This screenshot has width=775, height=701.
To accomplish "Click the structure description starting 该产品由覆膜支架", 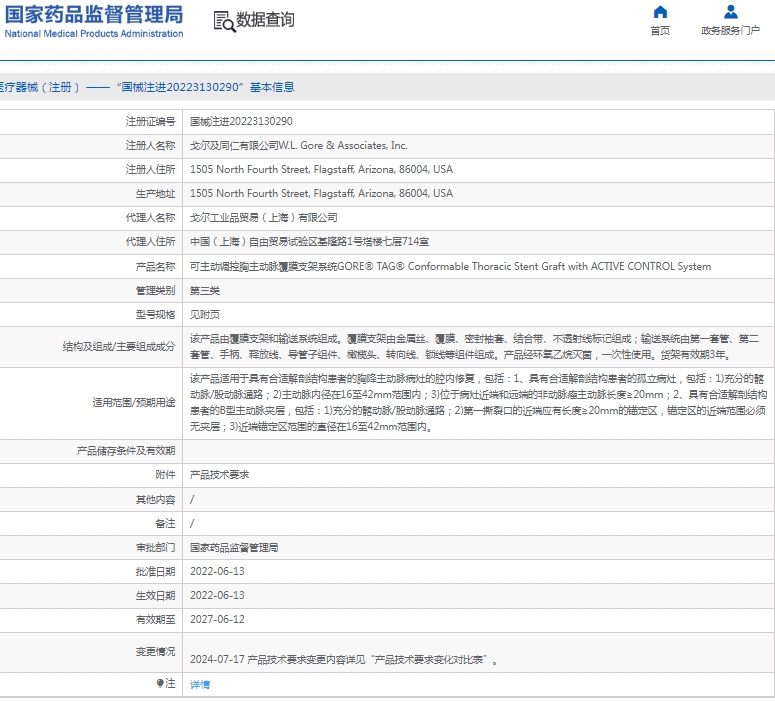I will [474, 347].
